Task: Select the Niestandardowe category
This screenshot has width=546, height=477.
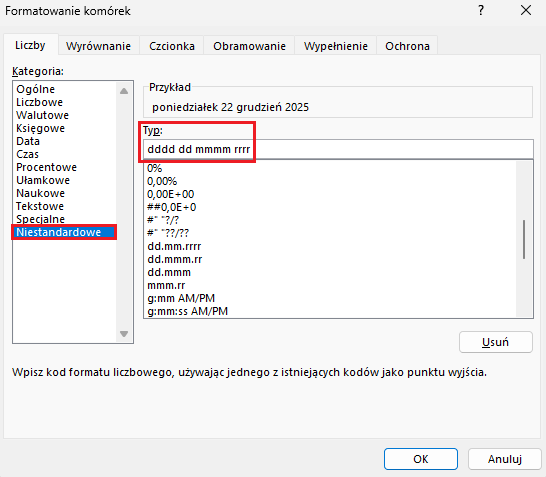Action: (64, 232)
